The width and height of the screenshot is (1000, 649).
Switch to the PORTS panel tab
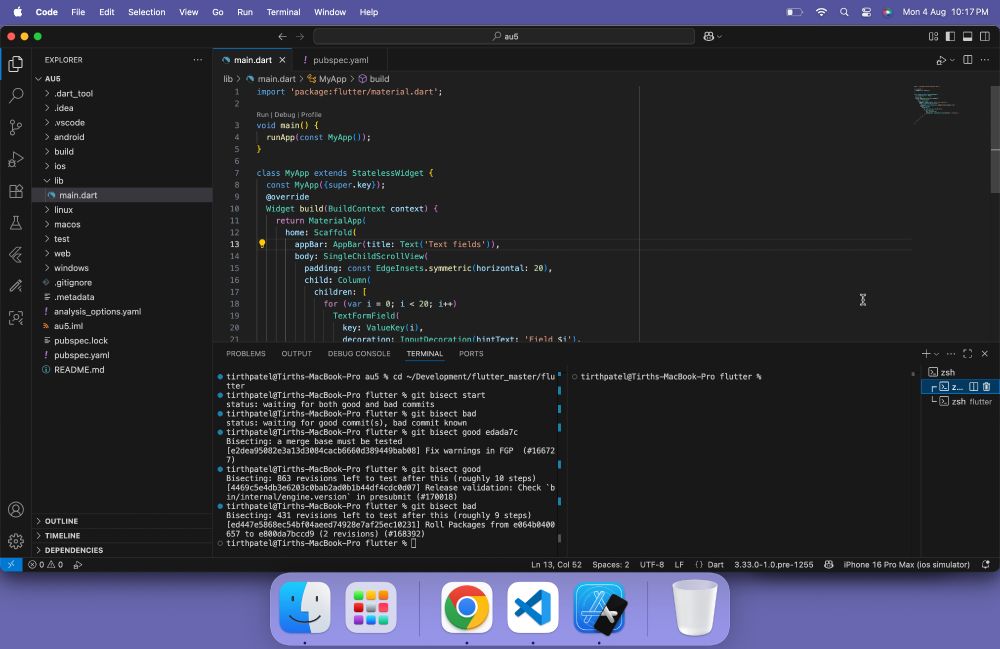coord(471,354)
